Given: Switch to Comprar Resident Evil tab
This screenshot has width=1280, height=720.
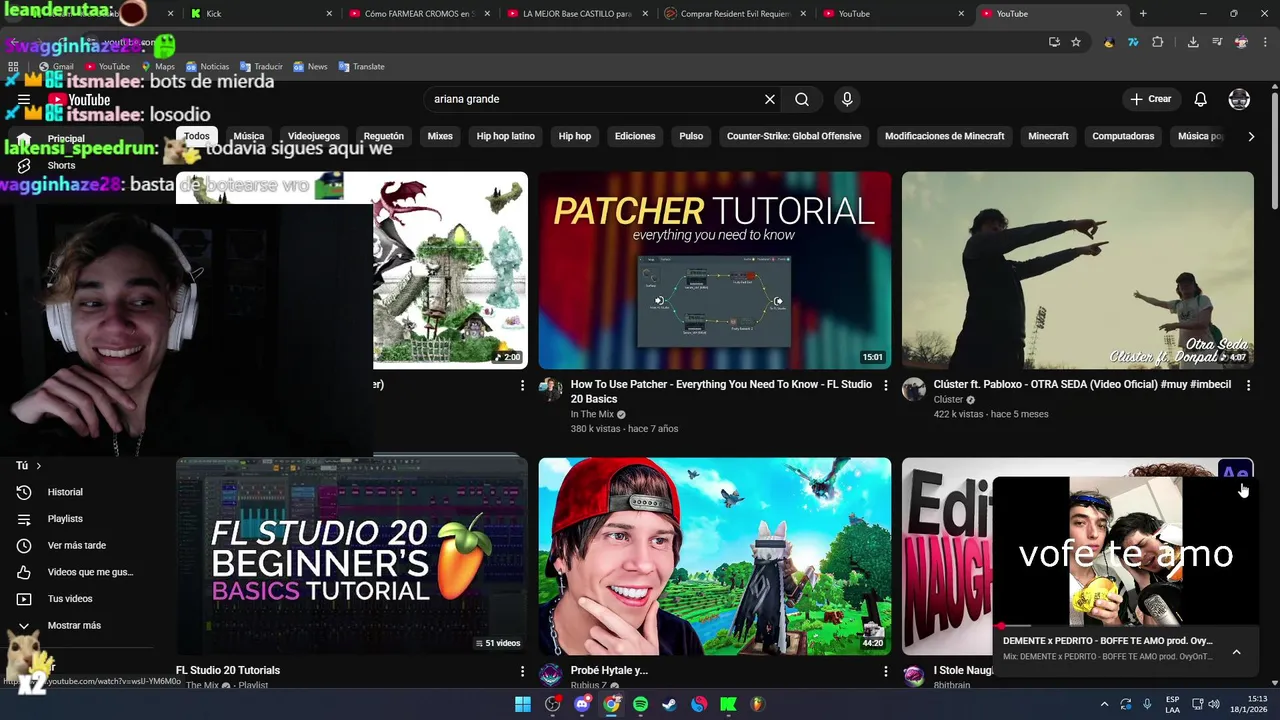Looking at the screenshot, I should 735,13.
